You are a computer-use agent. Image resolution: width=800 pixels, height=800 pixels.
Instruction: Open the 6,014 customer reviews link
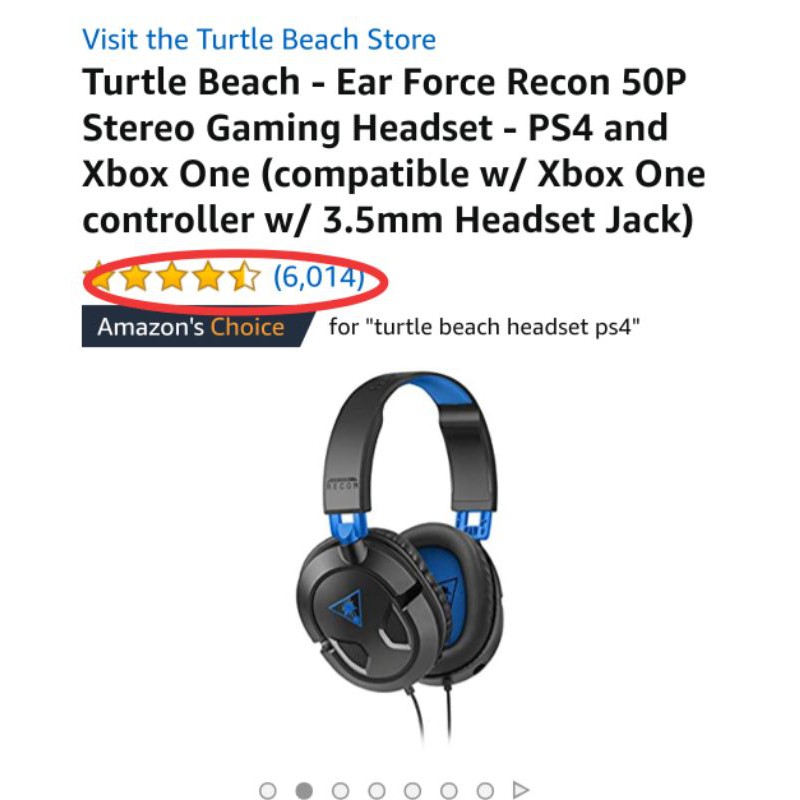coord(318,276)
